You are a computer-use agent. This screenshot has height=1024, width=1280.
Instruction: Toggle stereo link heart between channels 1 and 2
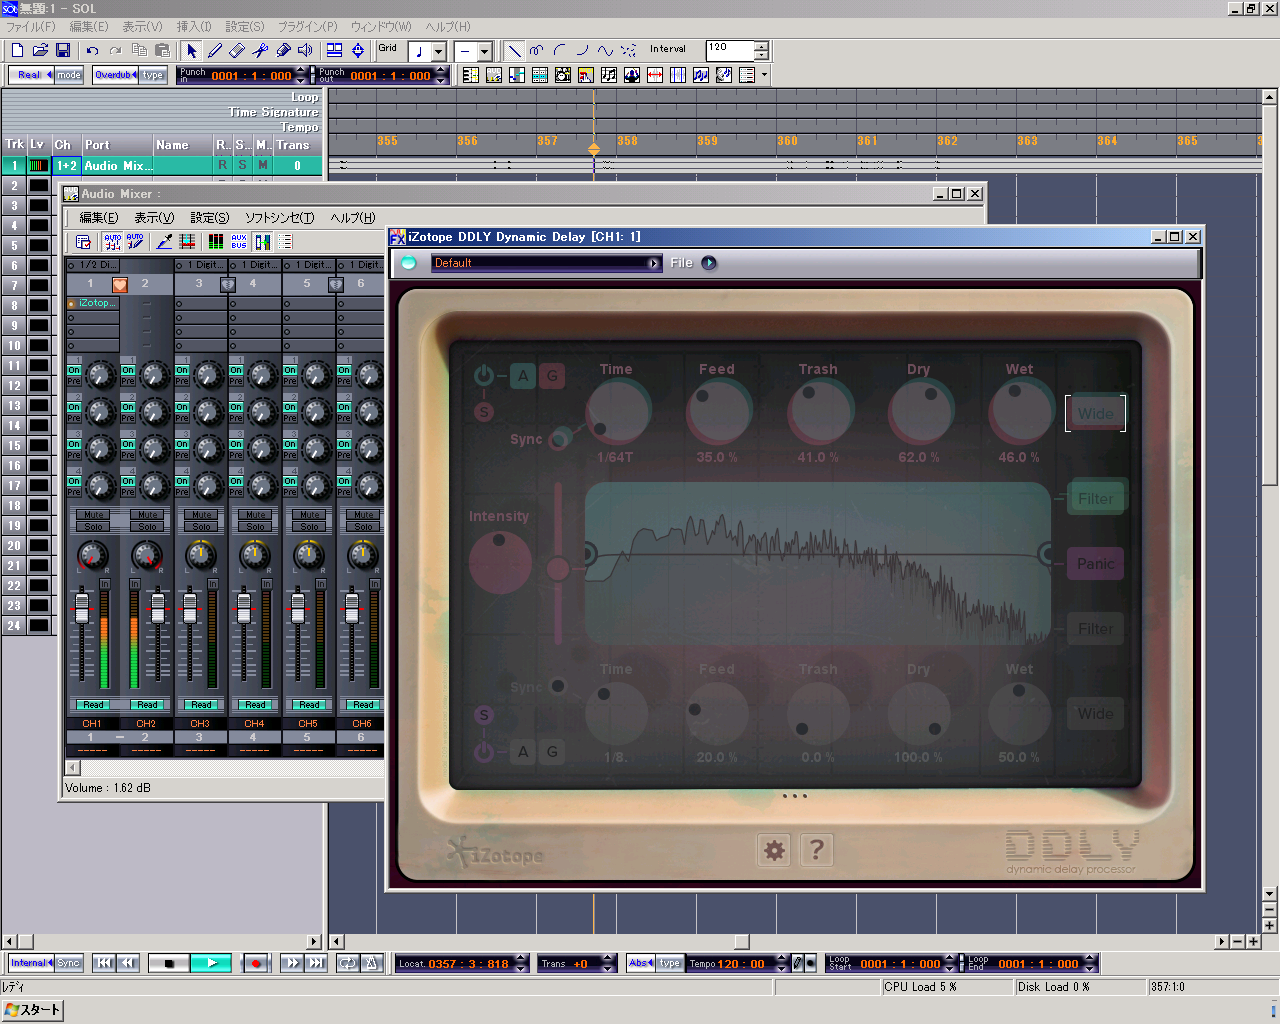(x=120, y=284)
